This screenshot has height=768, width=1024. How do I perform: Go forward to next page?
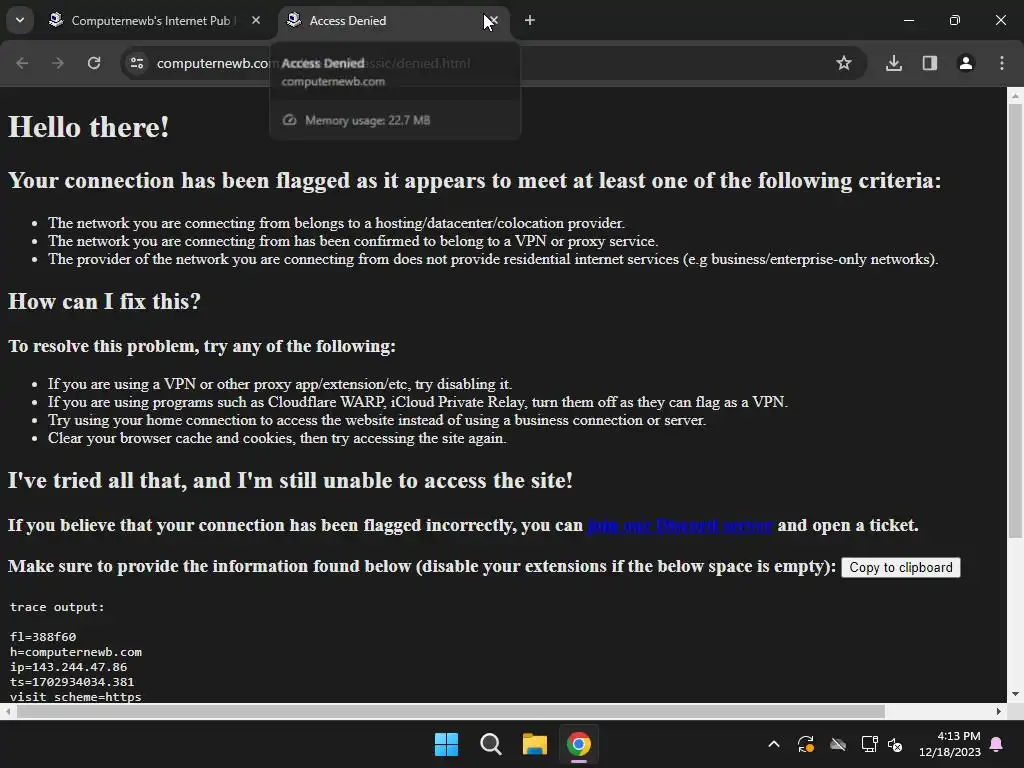click(58, 63)
